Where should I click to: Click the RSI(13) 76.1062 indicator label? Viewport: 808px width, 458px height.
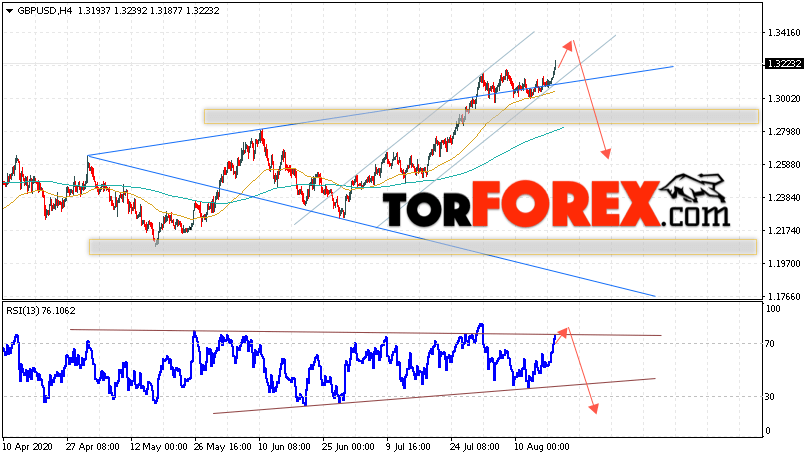click(x=41, y=311)
